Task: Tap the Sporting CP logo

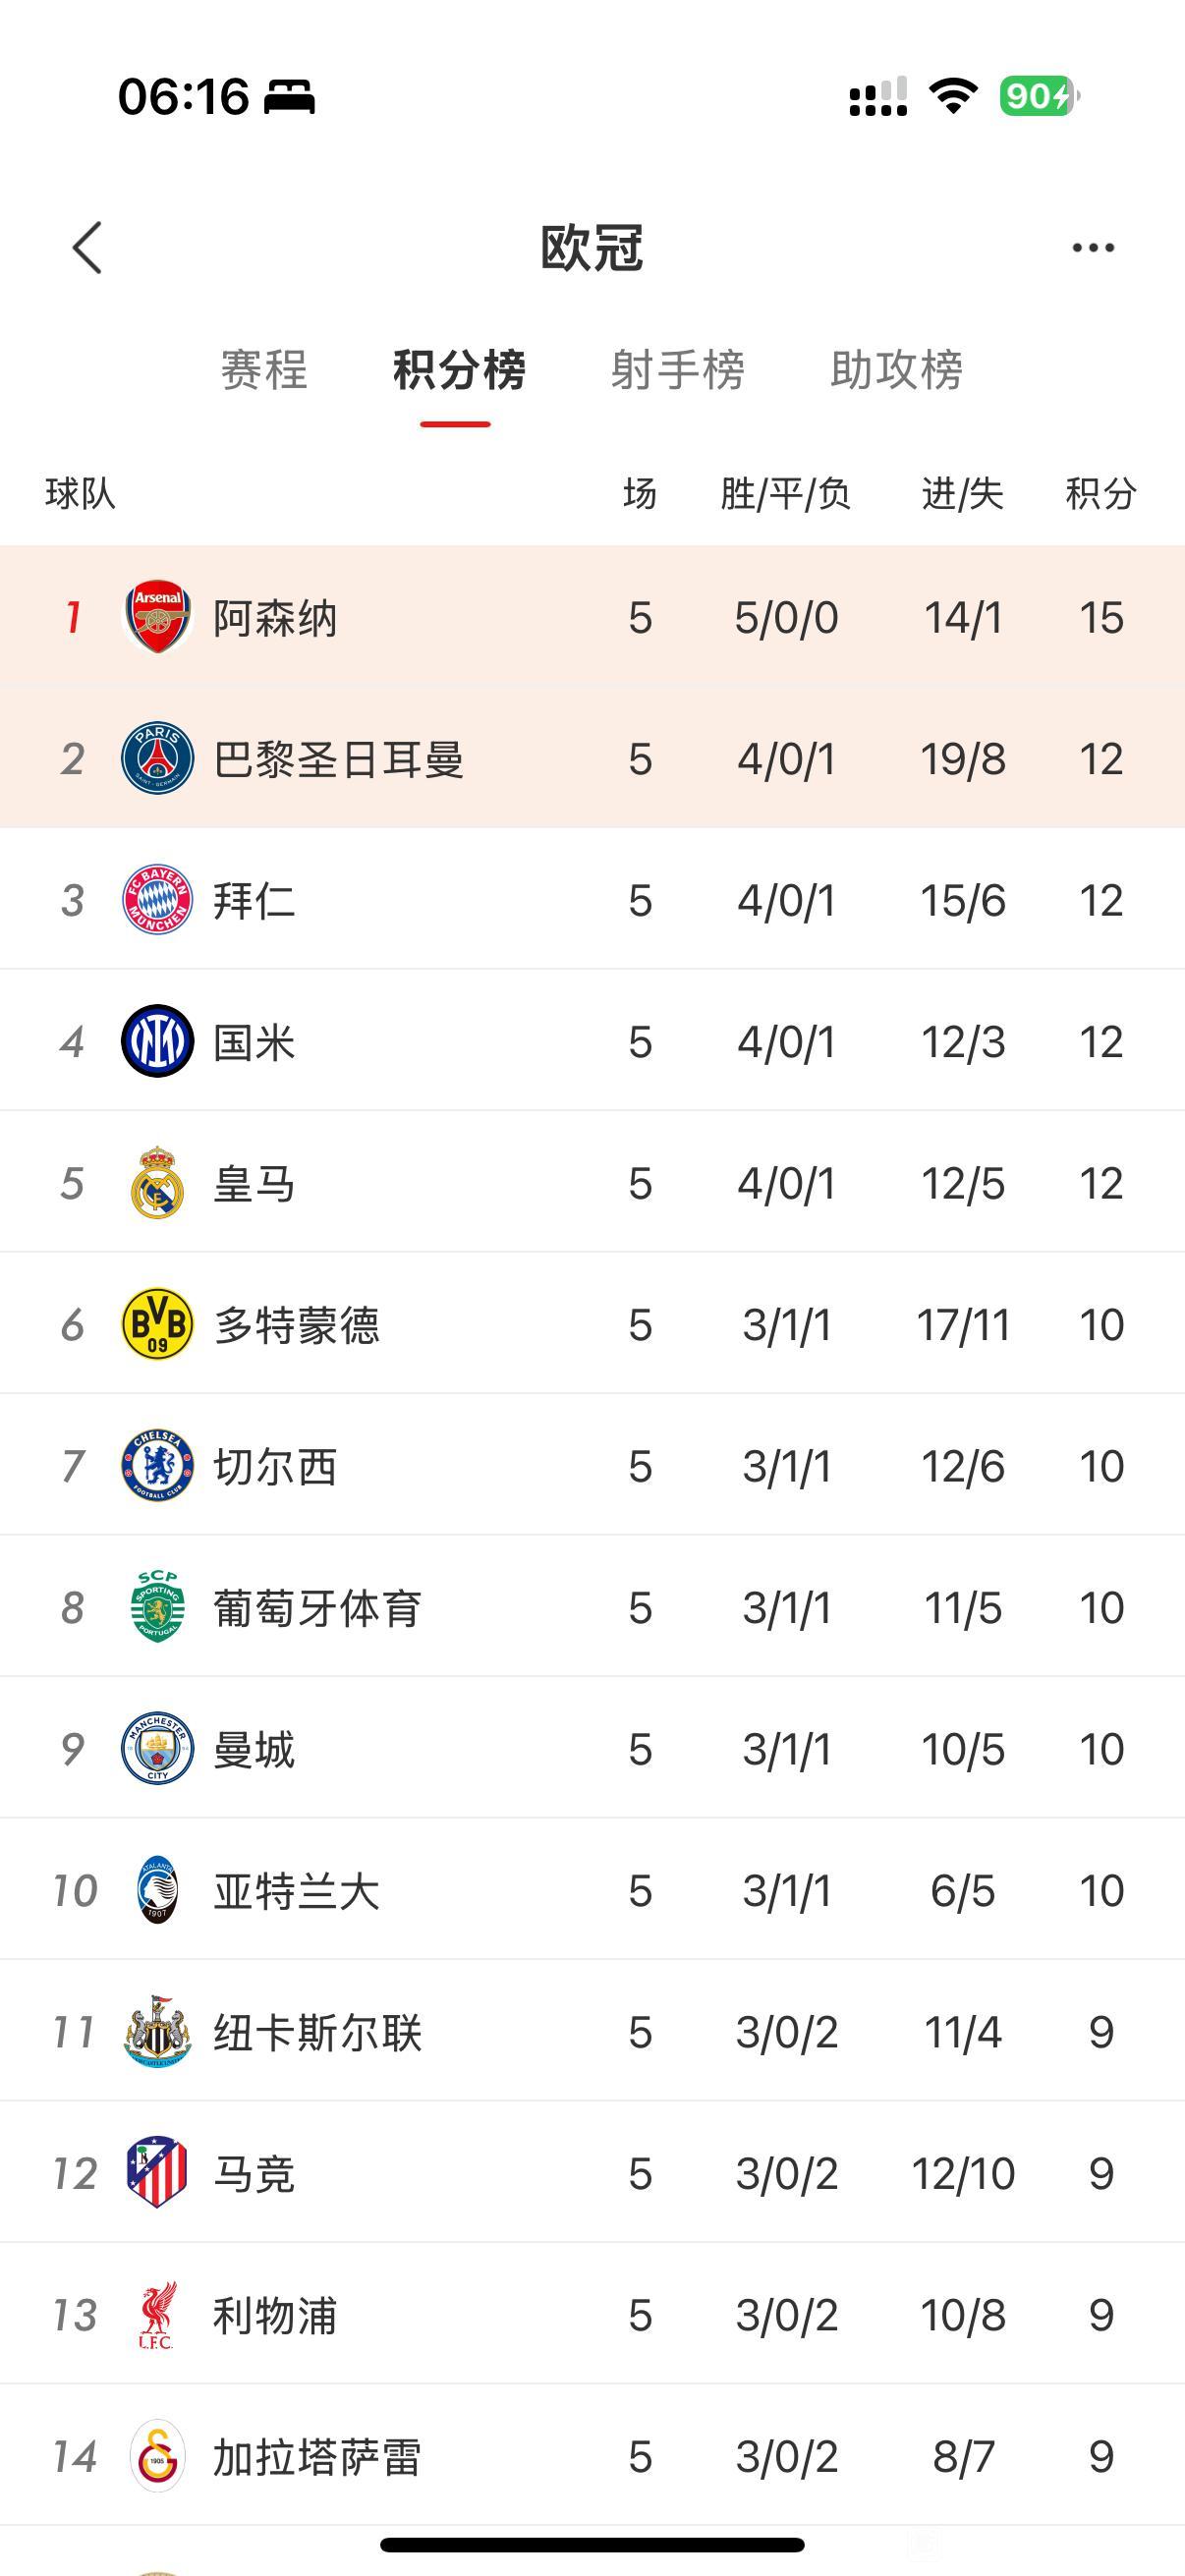Action: coord(157,1607)
